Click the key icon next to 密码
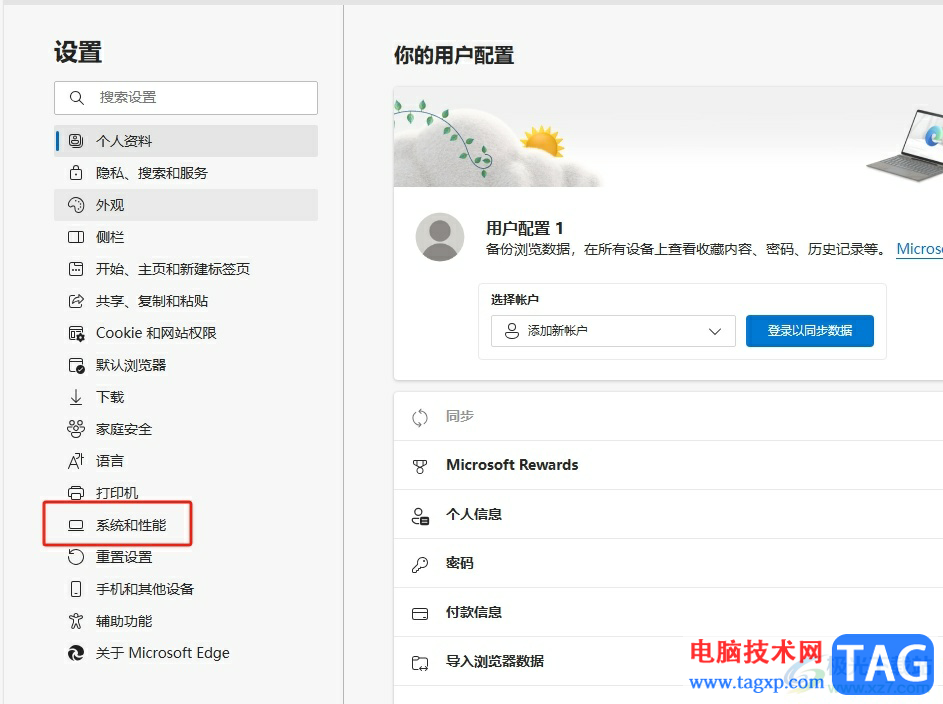 click(420, 563)
